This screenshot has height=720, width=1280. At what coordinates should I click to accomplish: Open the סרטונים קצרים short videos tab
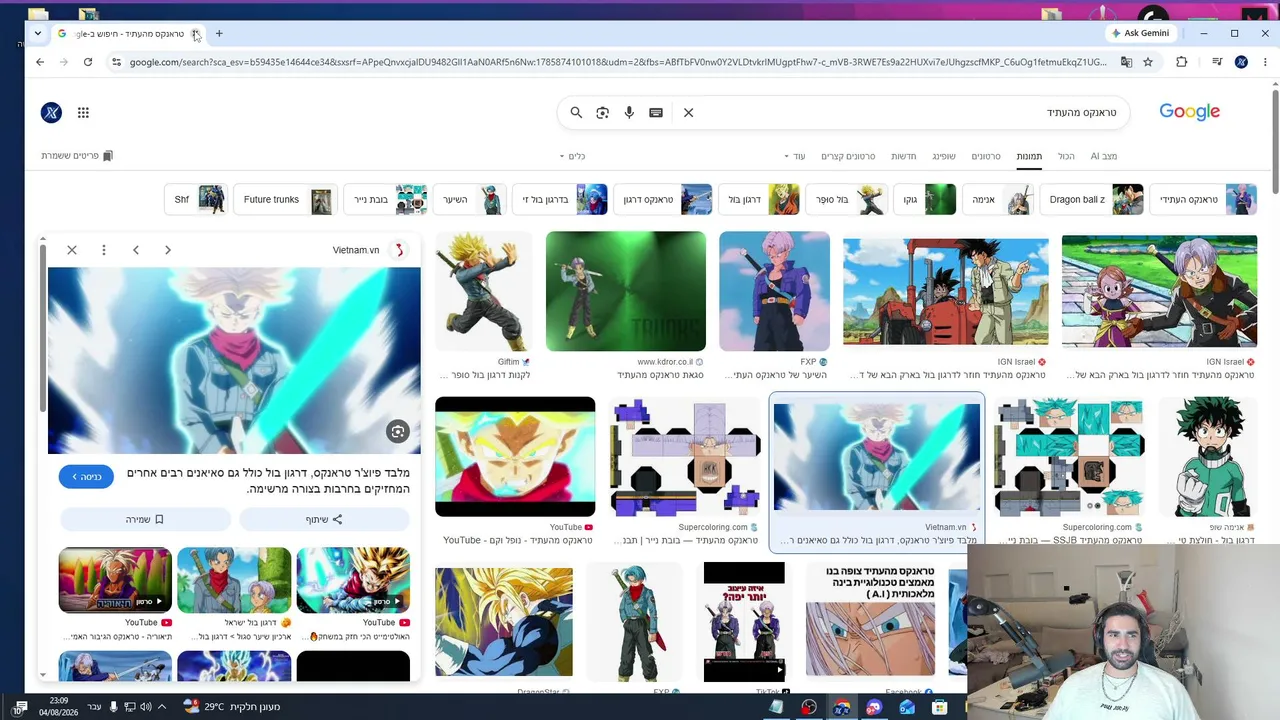(848, 156)
